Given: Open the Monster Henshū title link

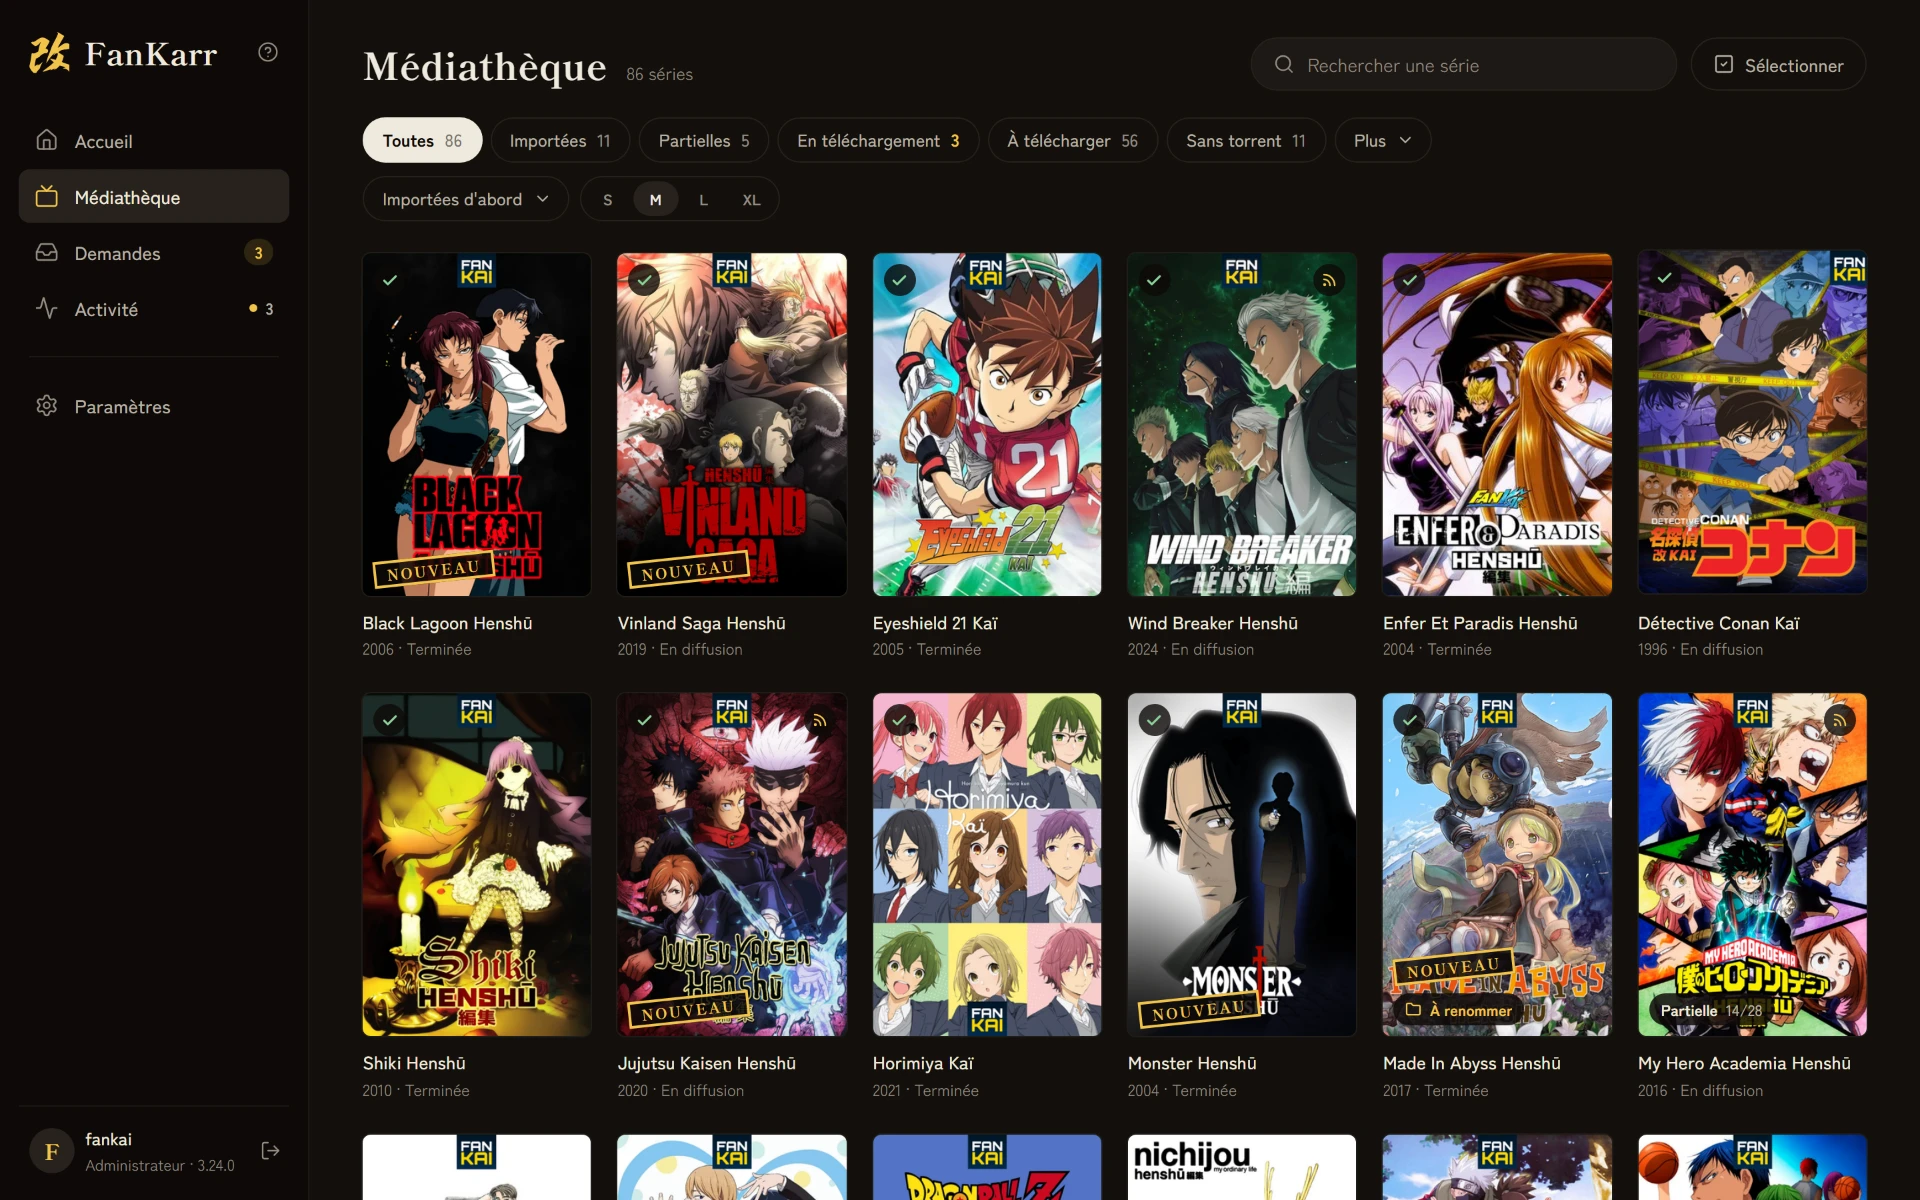Looking at the screenshot, I should click(x=1192, y=1063).
